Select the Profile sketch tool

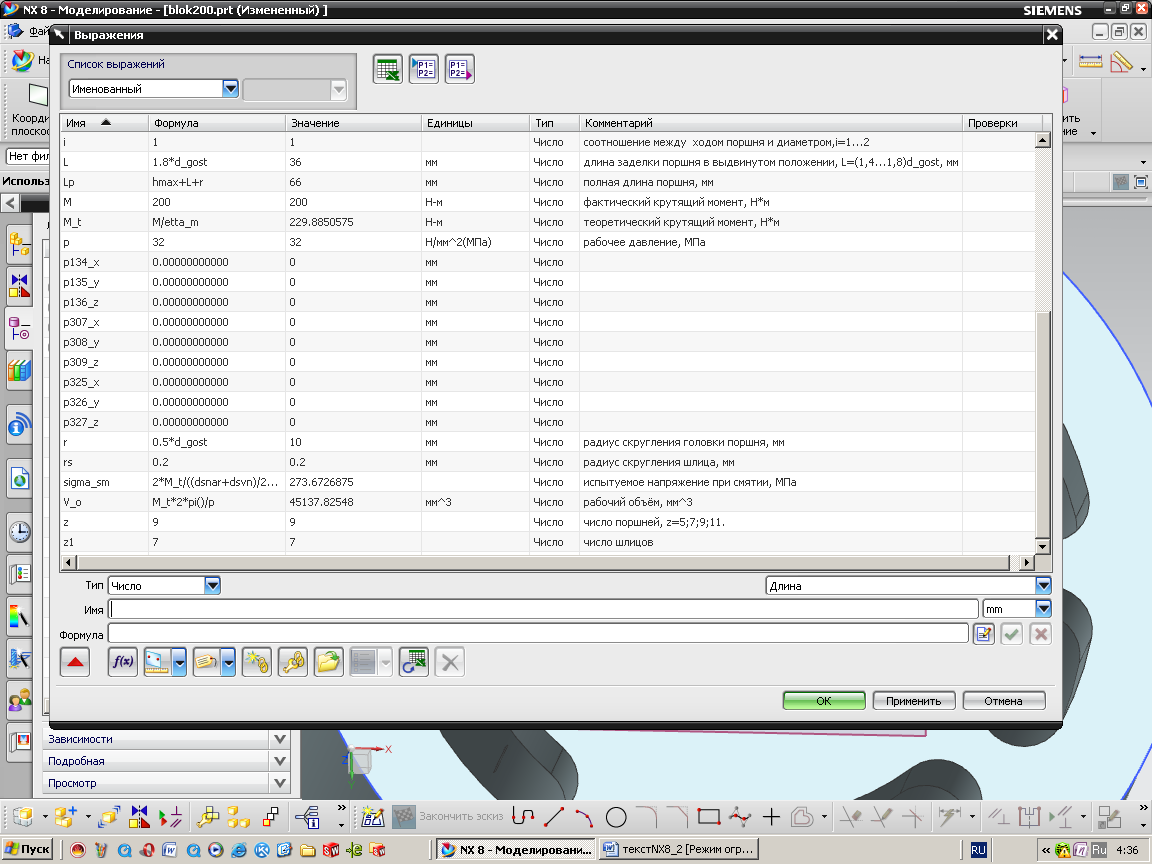coord(523,816)
